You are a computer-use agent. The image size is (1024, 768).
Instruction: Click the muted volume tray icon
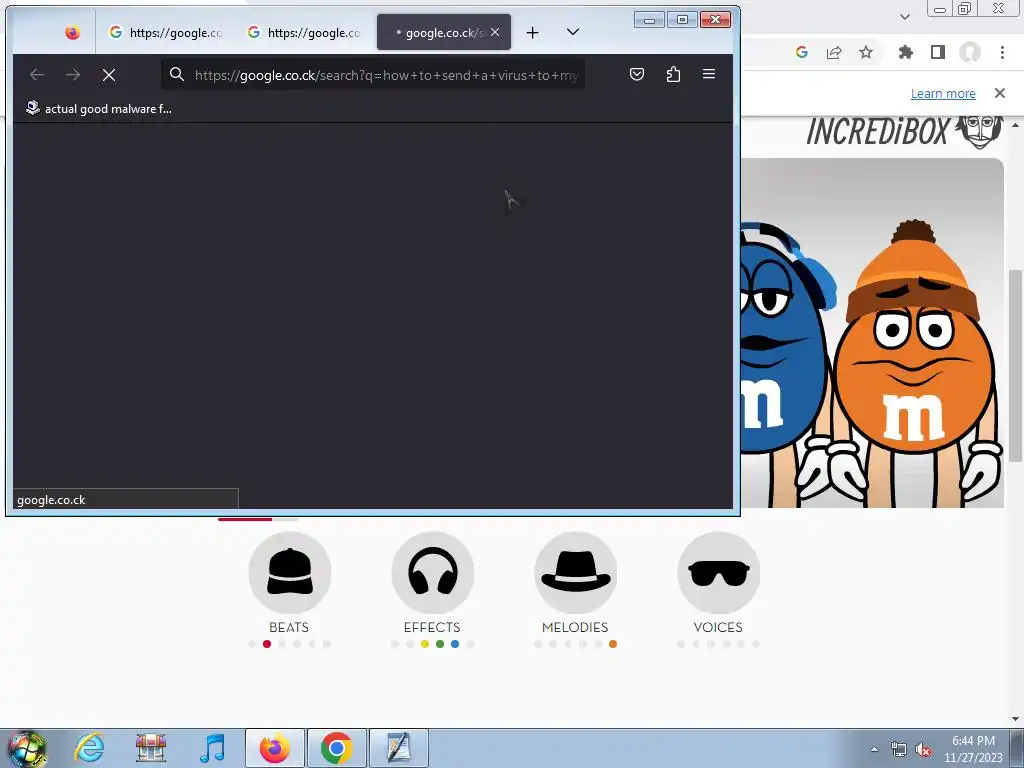point(923,749)
